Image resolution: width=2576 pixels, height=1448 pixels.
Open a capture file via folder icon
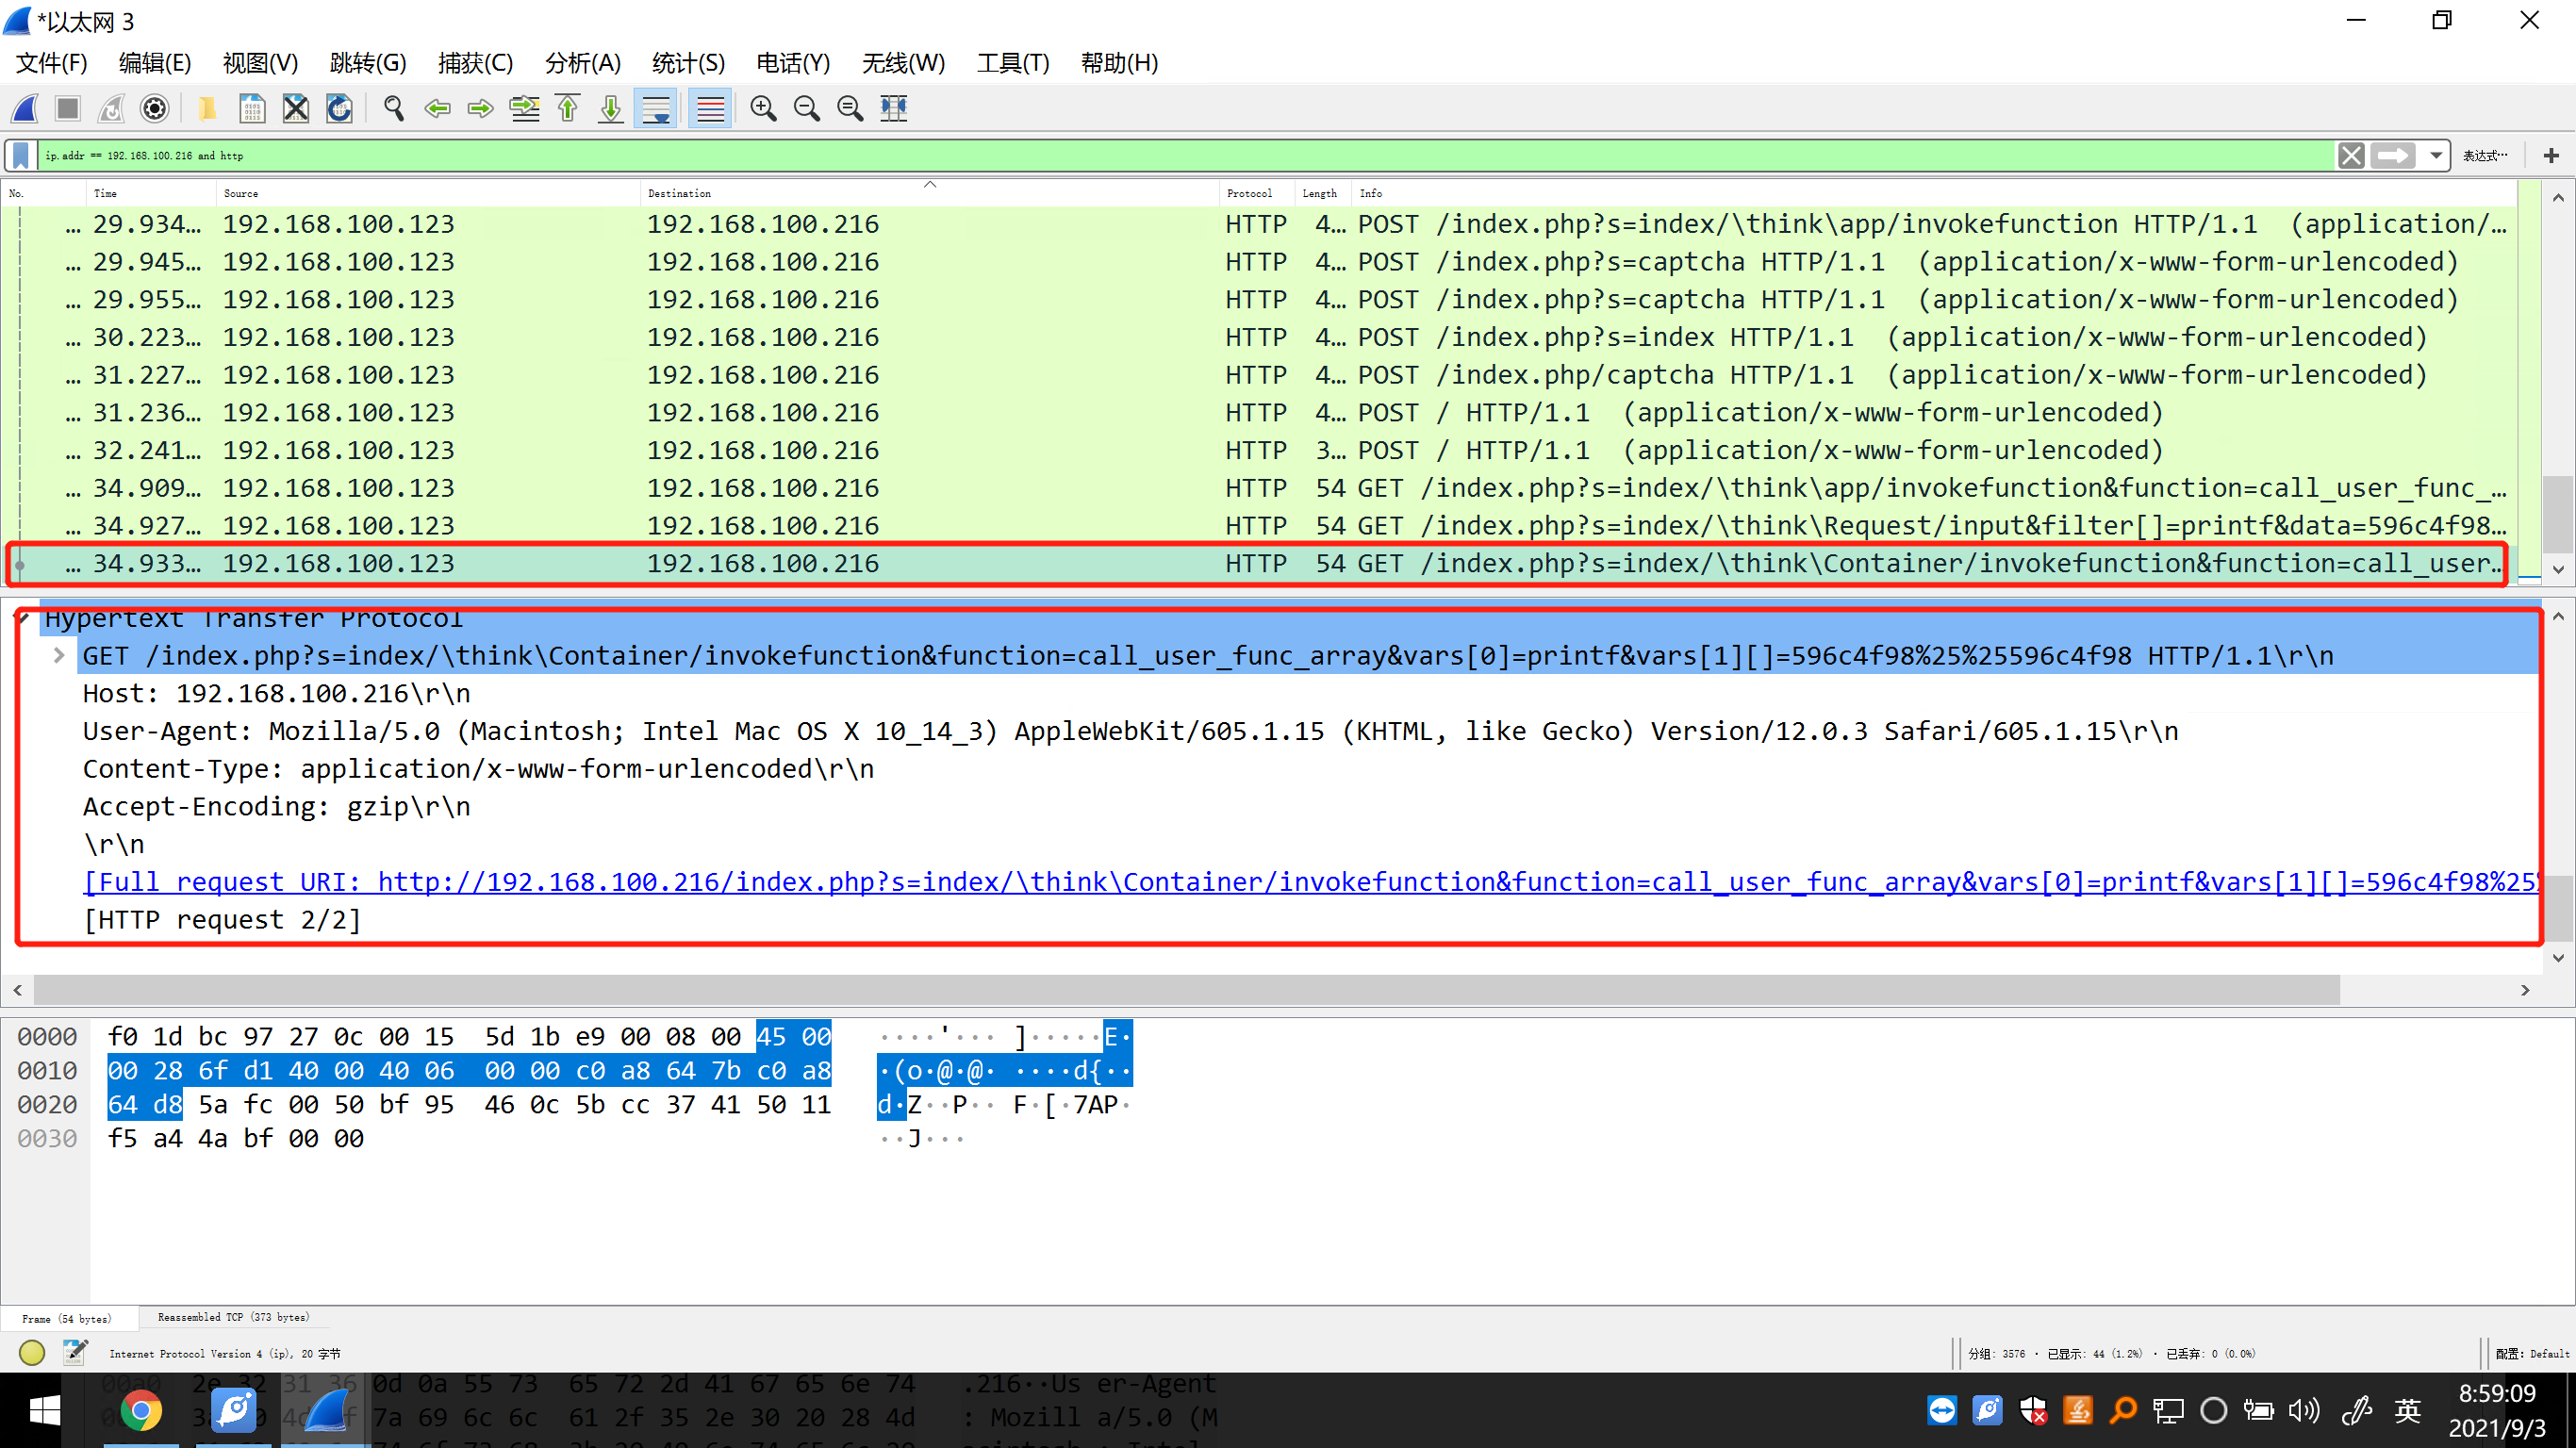207,108
